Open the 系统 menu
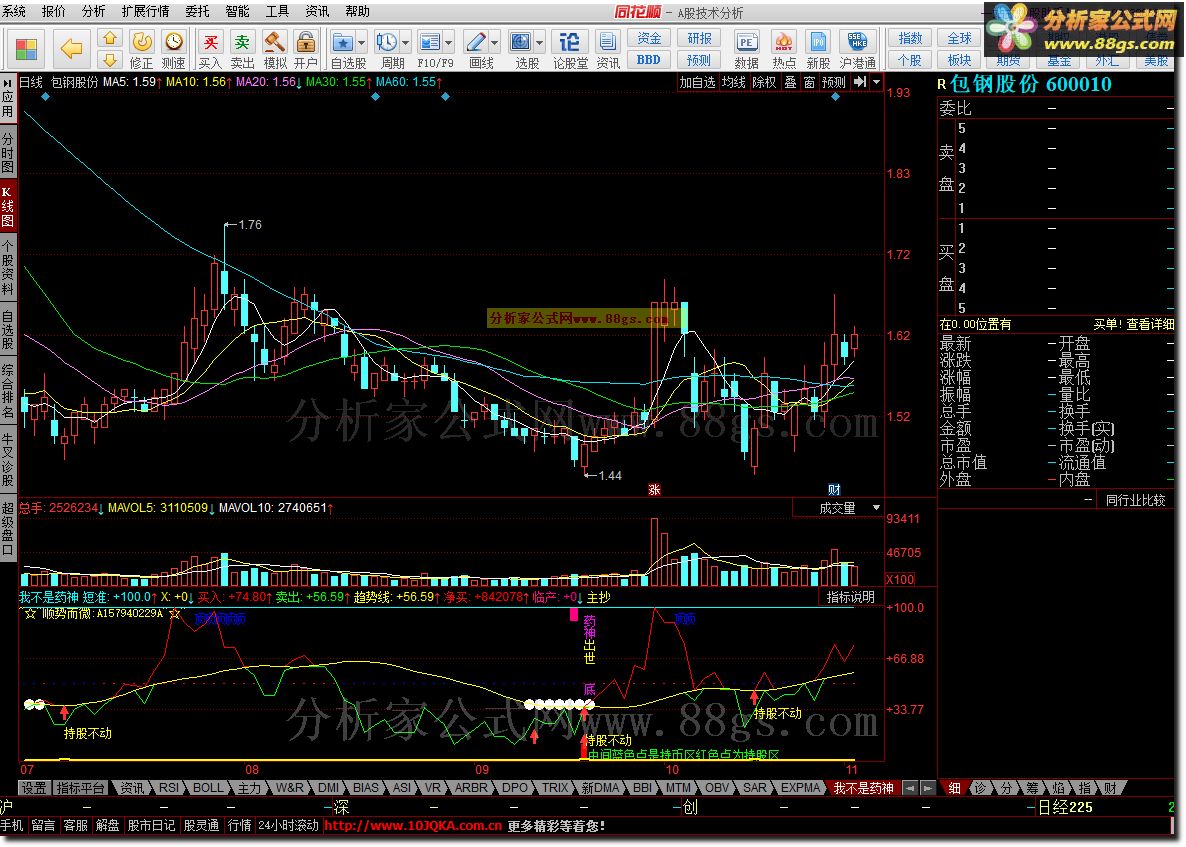Viewport: 1186px width, 847px height. tap(14, 11)
